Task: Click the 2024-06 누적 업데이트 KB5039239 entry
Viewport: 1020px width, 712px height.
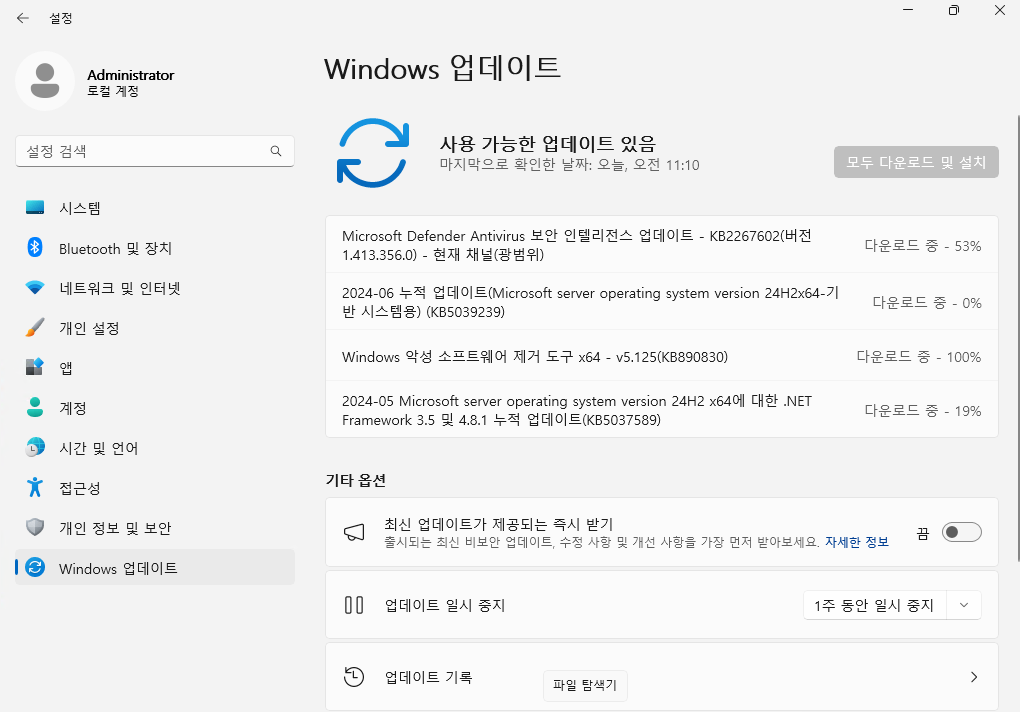Action: [x=662, y=302]
